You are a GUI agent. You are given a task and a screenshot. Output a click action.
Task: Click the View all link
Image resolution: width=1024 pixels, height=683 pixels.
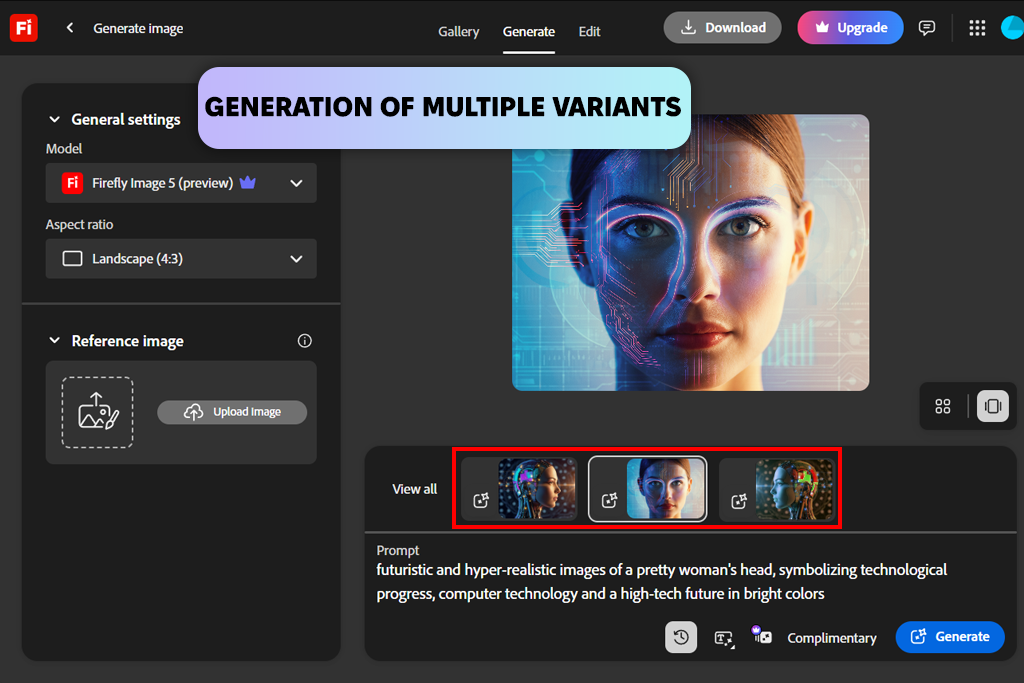pyautogui.click(x=415, y=489)
